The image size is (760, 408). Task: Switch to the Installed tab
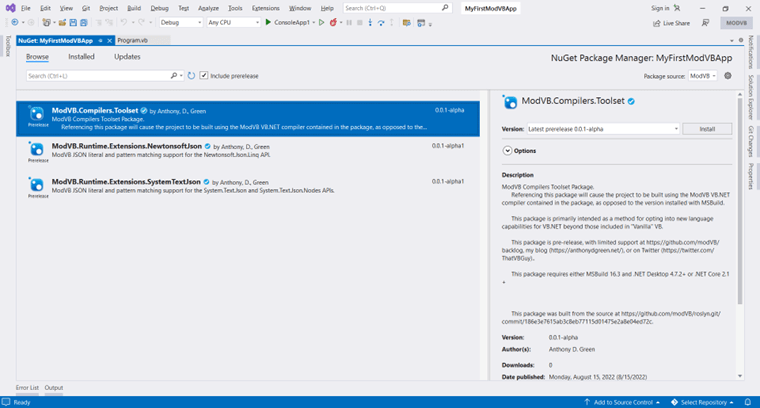[81, 57]
